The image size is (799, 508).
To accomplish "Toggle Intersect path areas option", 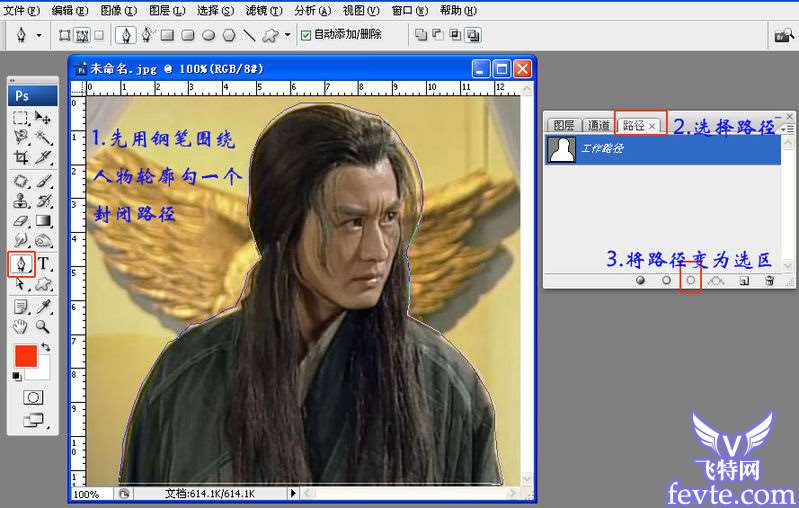I will tap(455, 35).
